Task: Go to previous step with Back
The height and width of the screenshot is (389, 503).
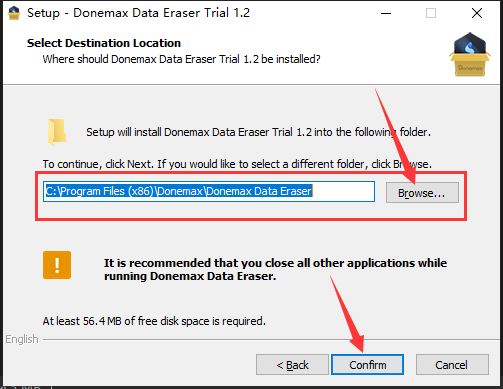Action: [x=292, y=365]
